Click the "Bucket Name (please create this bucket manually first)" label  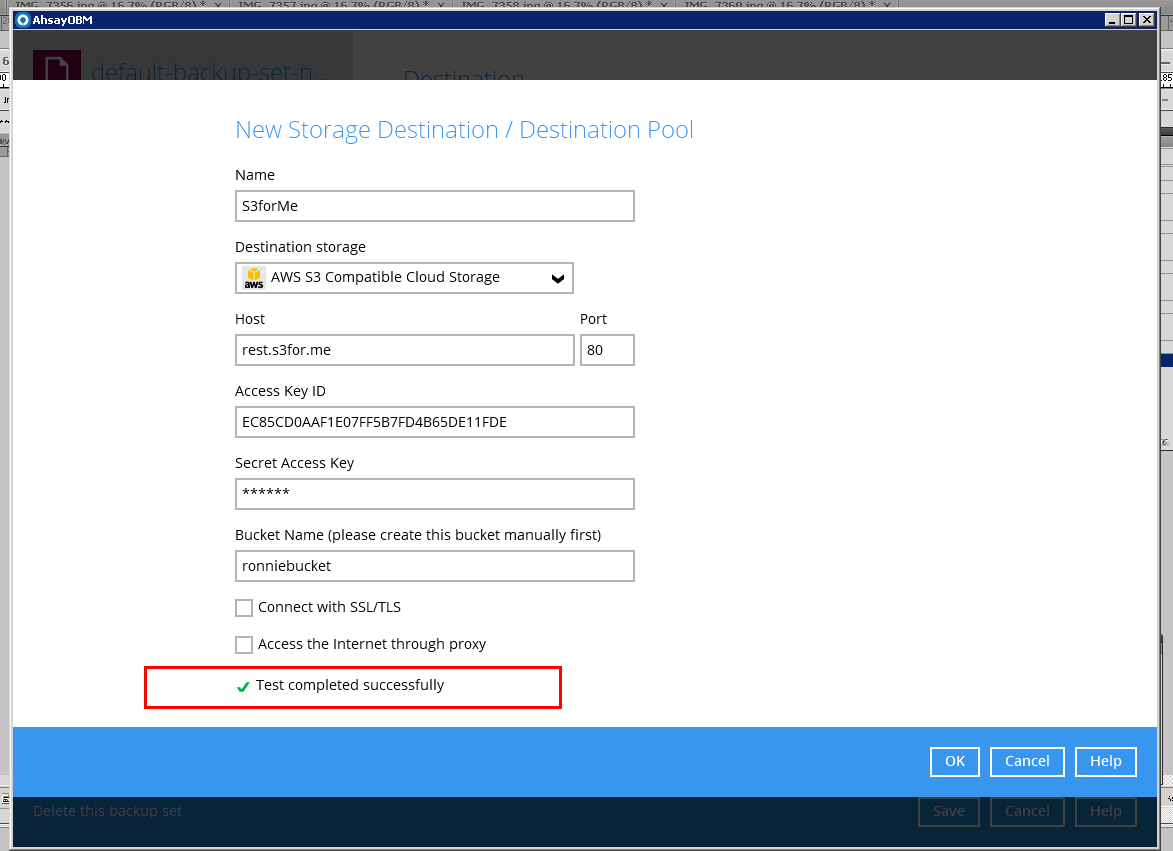(x=418, y=535)
